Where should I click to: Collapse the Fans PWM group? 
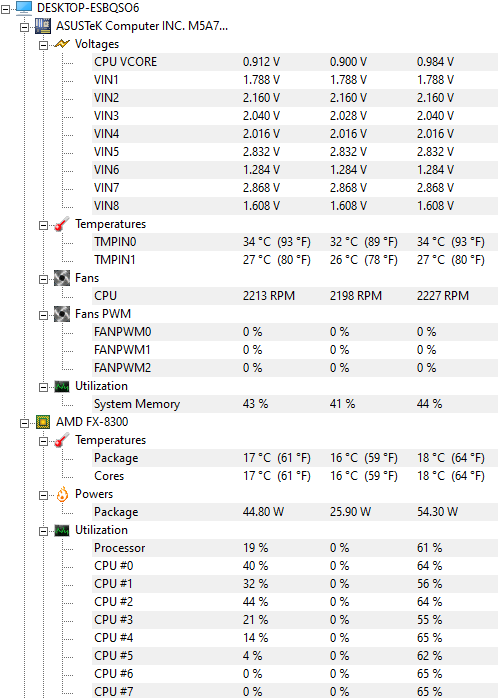click(43, 315)
